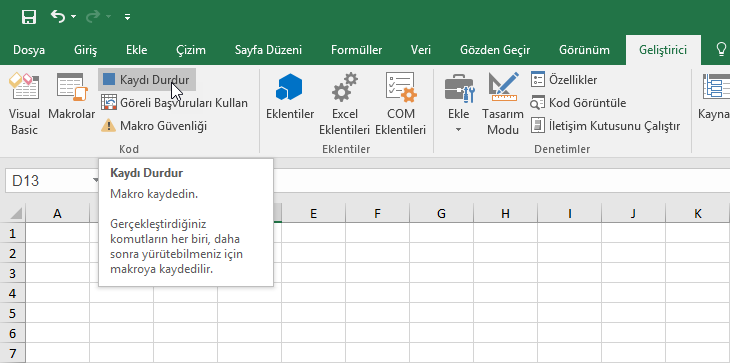Click the Undo arrow icon

[58, 17]
